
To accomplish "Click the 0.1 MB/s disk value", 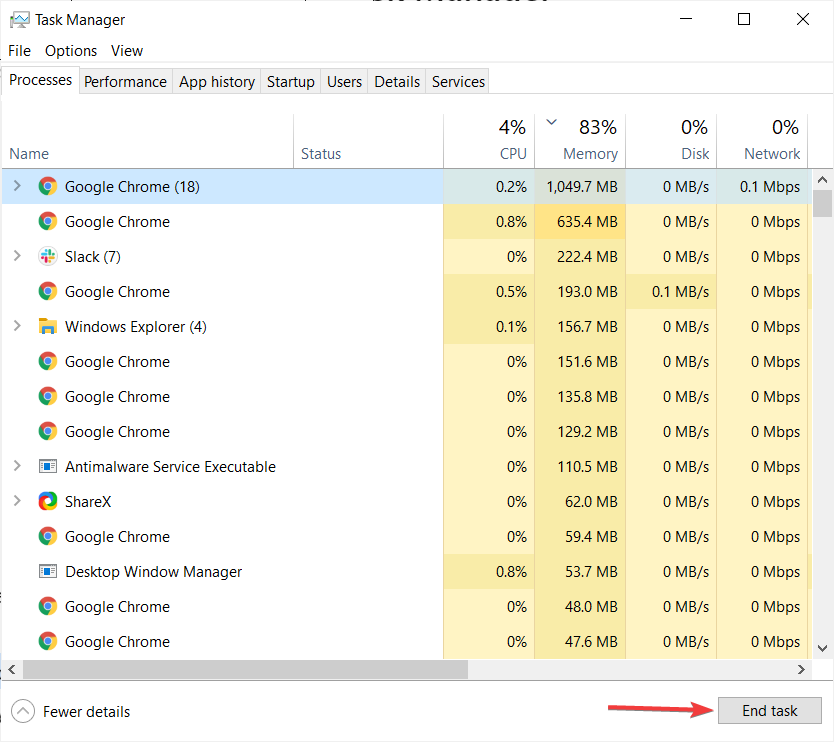I will [x=680, y=291].
